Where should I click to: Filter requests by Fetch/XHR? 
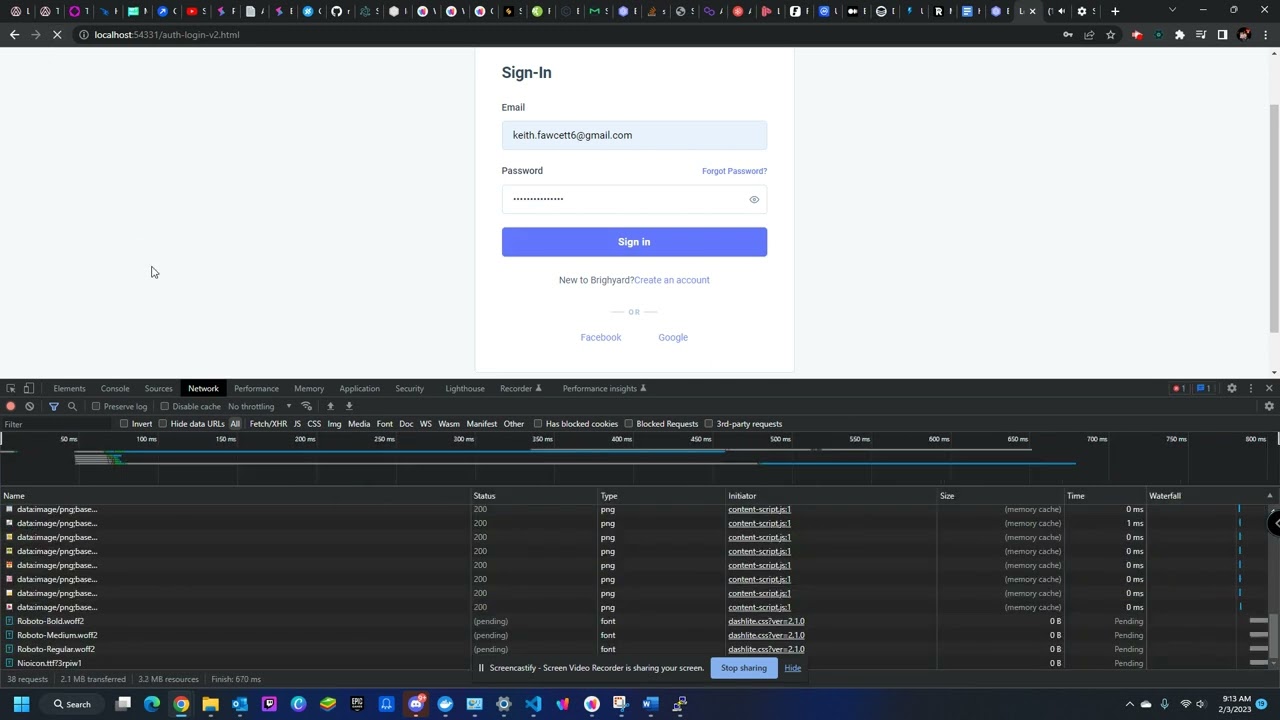pos(268,424)
